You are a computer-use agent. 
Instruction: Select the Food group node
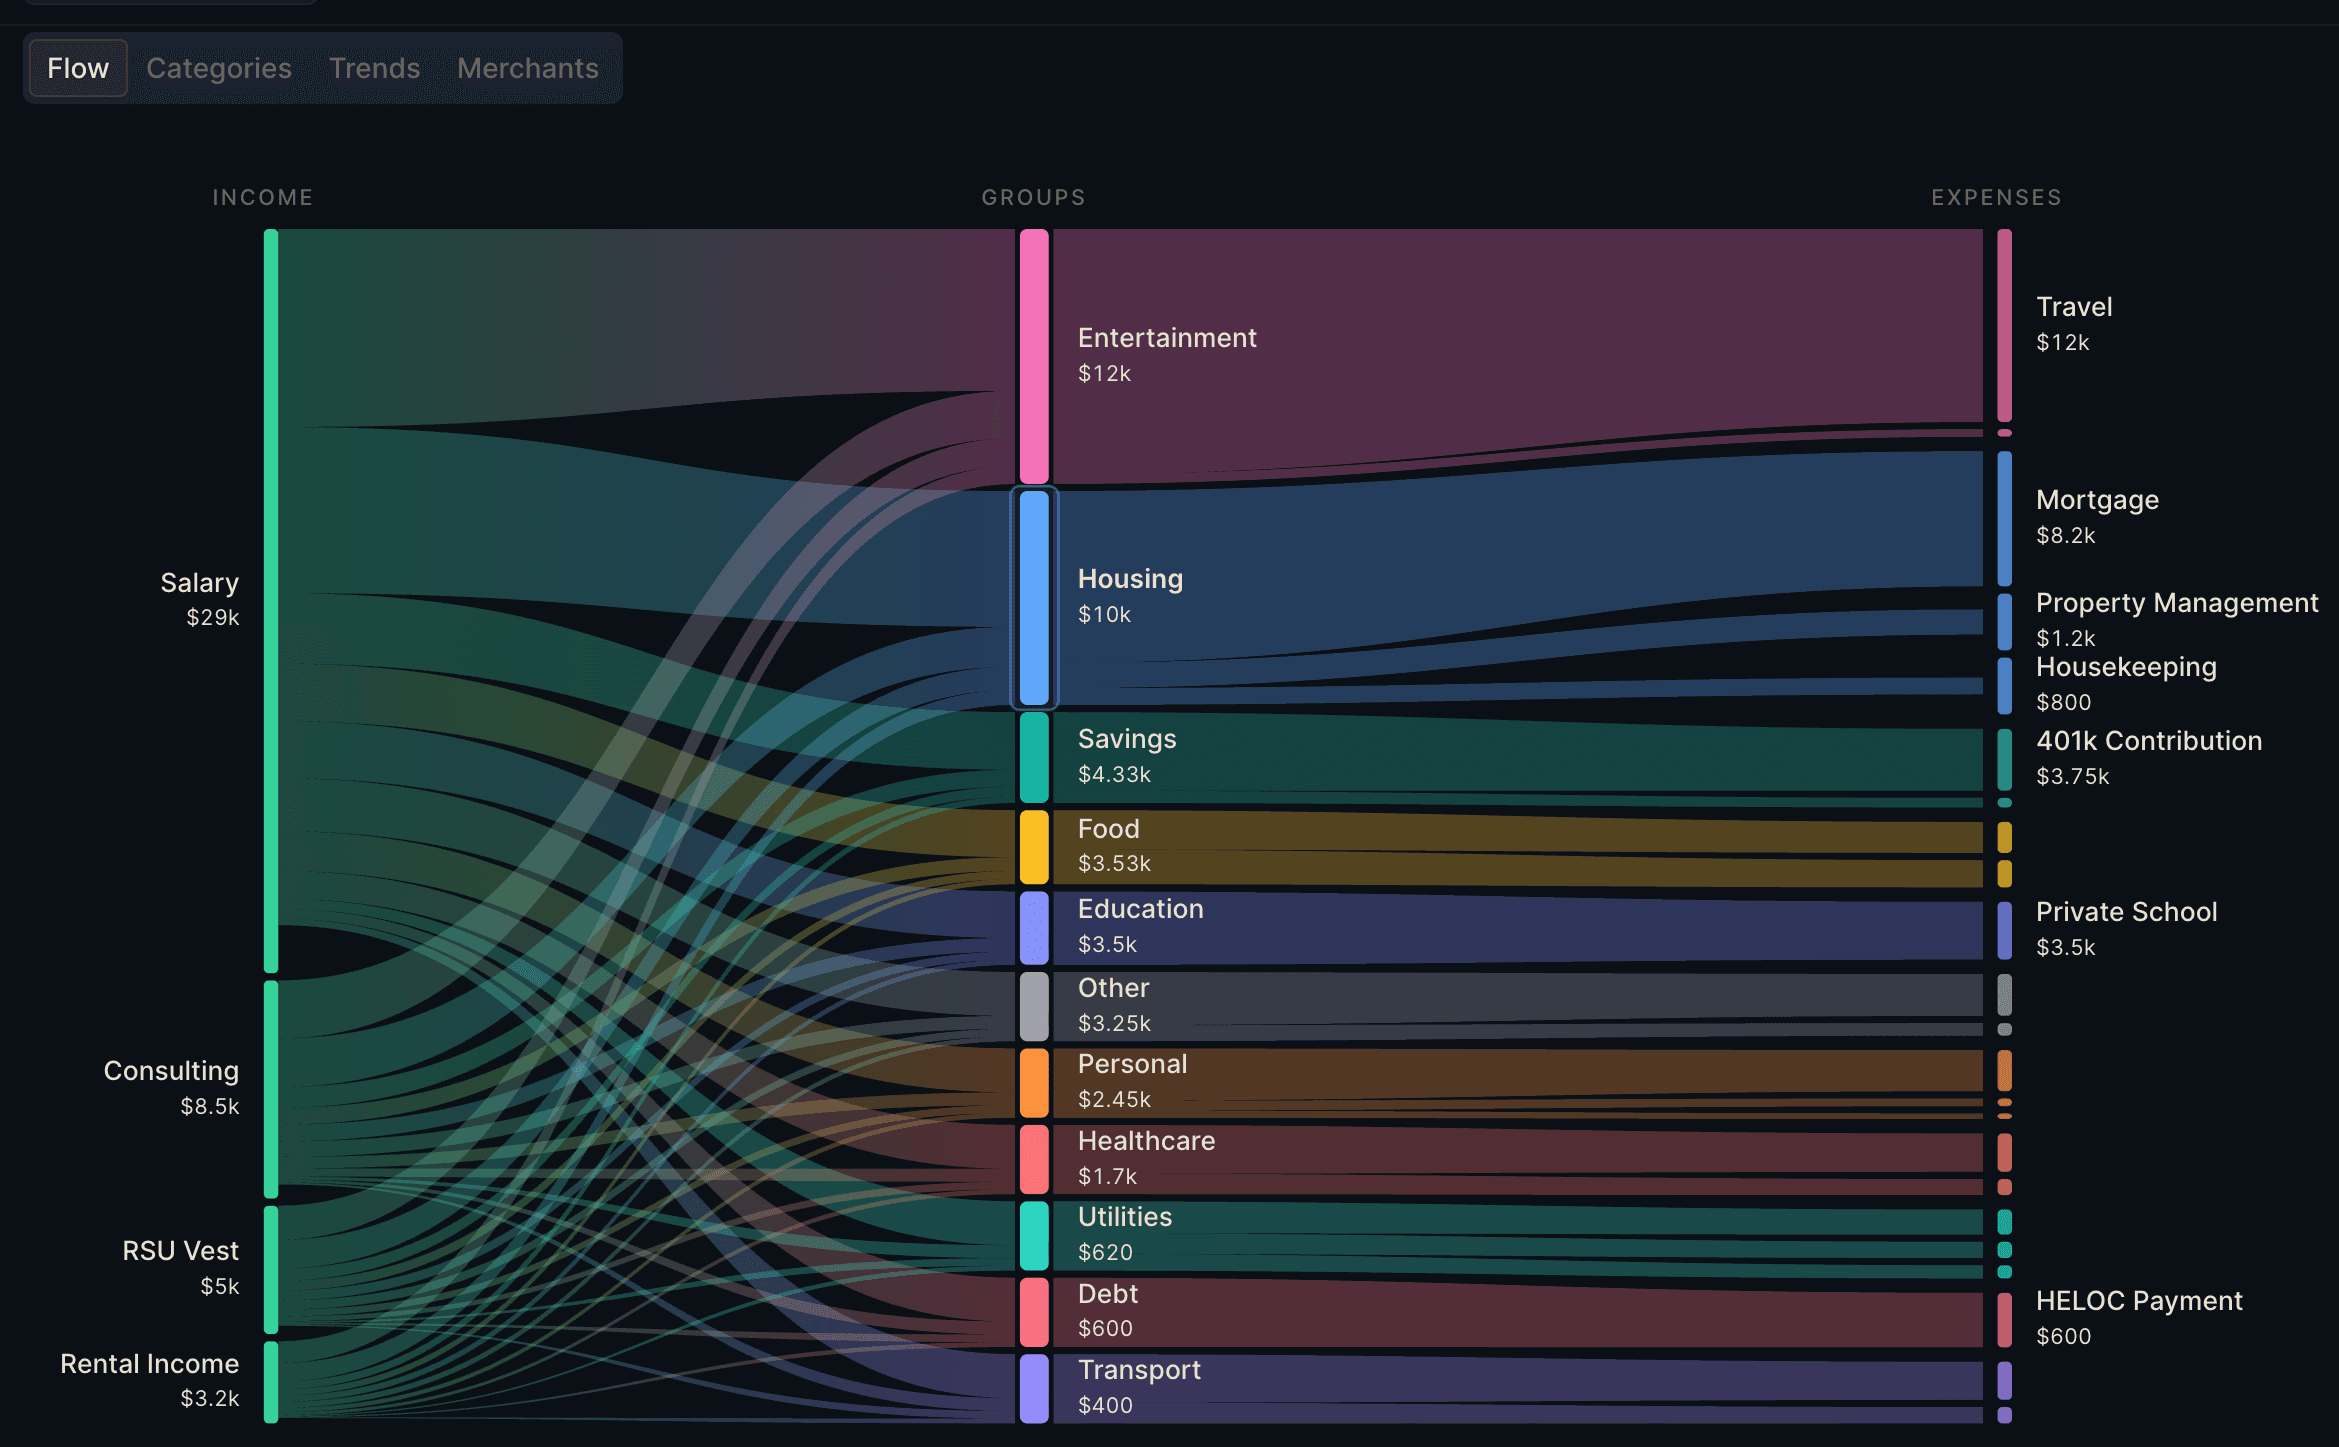[1033, 845]
